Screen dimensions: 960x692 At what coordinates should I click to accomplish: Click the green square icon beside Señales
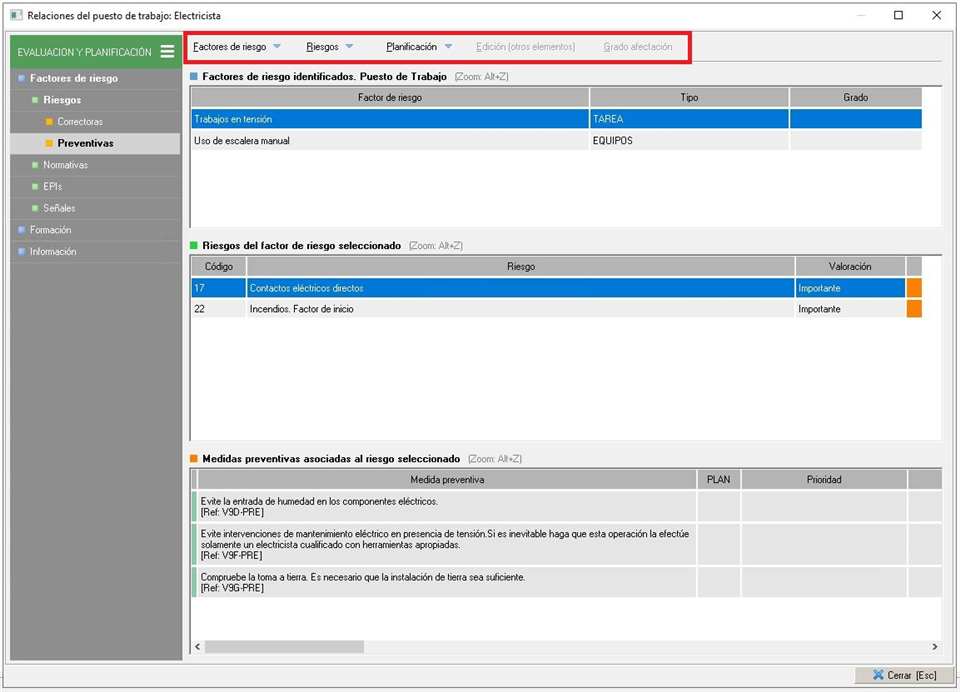[x=34, y=208]
